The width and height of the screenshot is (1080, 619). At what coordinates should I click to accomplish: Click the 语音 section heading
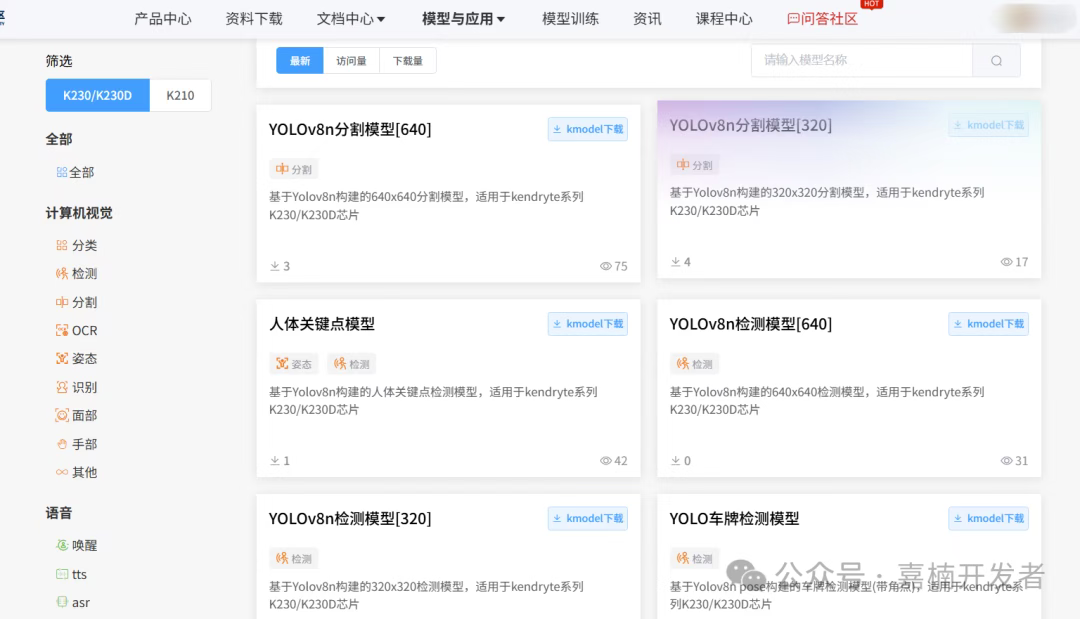click(x=59, y=512)
